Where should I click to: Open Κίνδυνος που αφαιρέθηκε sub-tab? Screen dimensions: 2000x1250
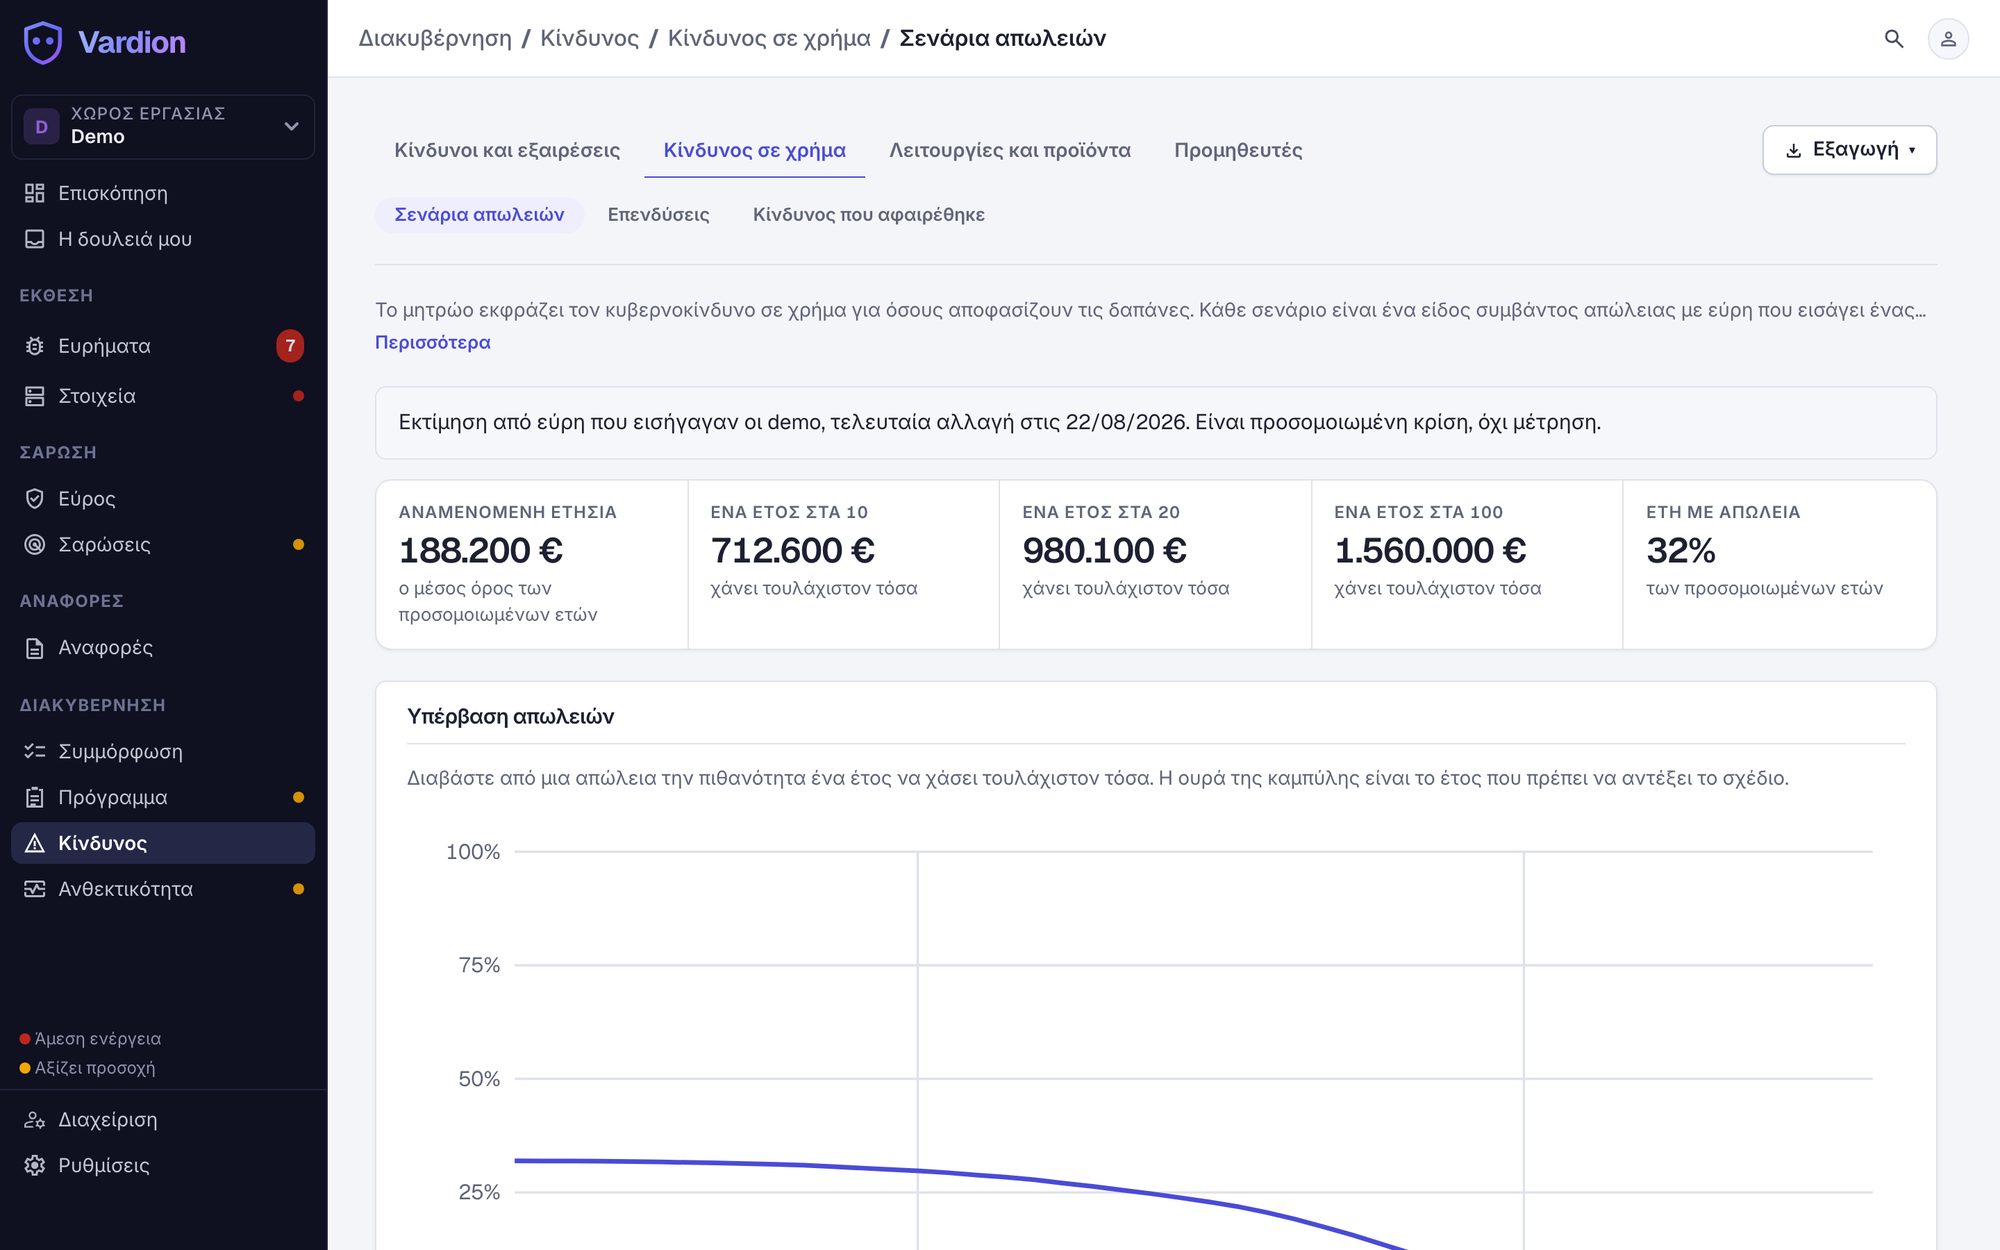click(869, 215)
